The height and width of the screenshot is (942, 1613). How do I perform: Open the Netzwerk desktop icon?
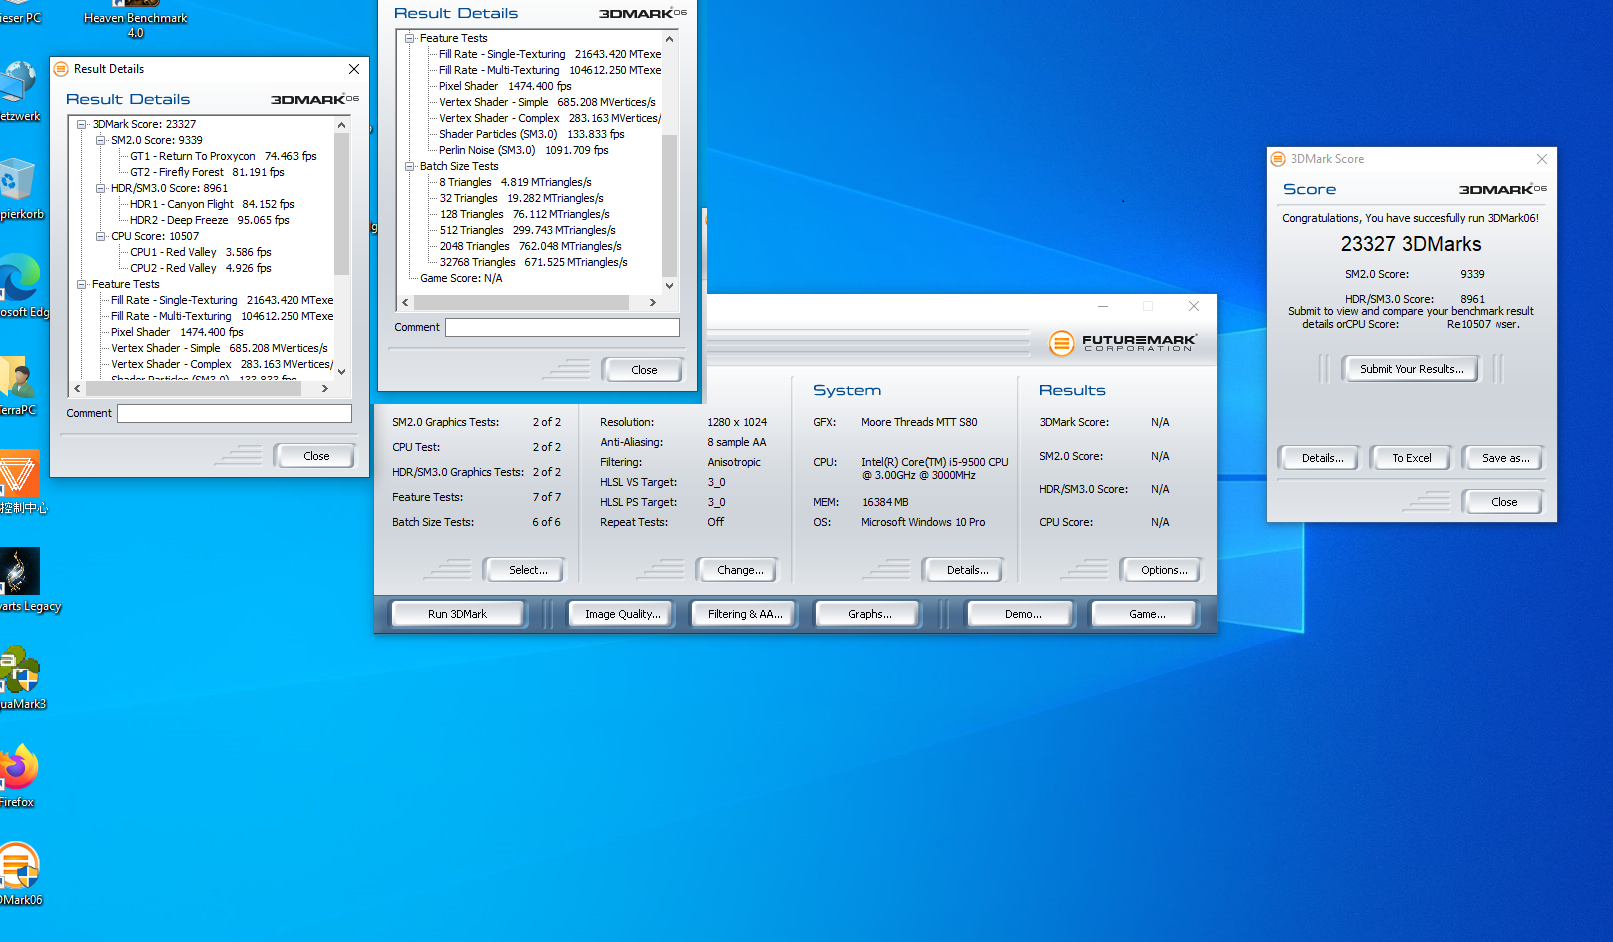point(18,90)
